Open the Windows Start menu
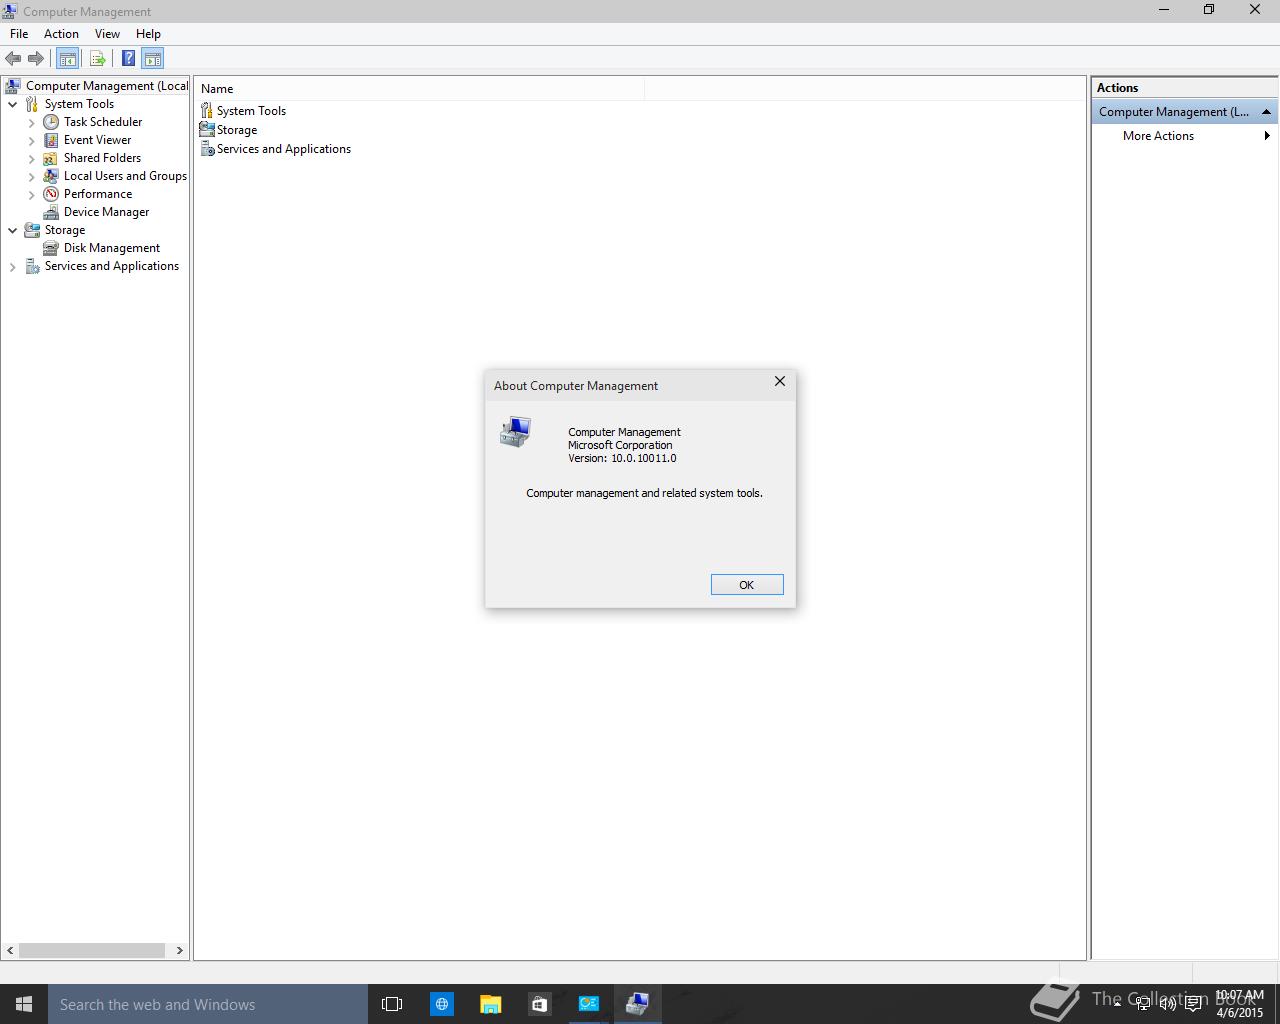Image resolution: width=1280 pixels, height=1024 pixels. pyautogui.click(x=24, y=1004)
